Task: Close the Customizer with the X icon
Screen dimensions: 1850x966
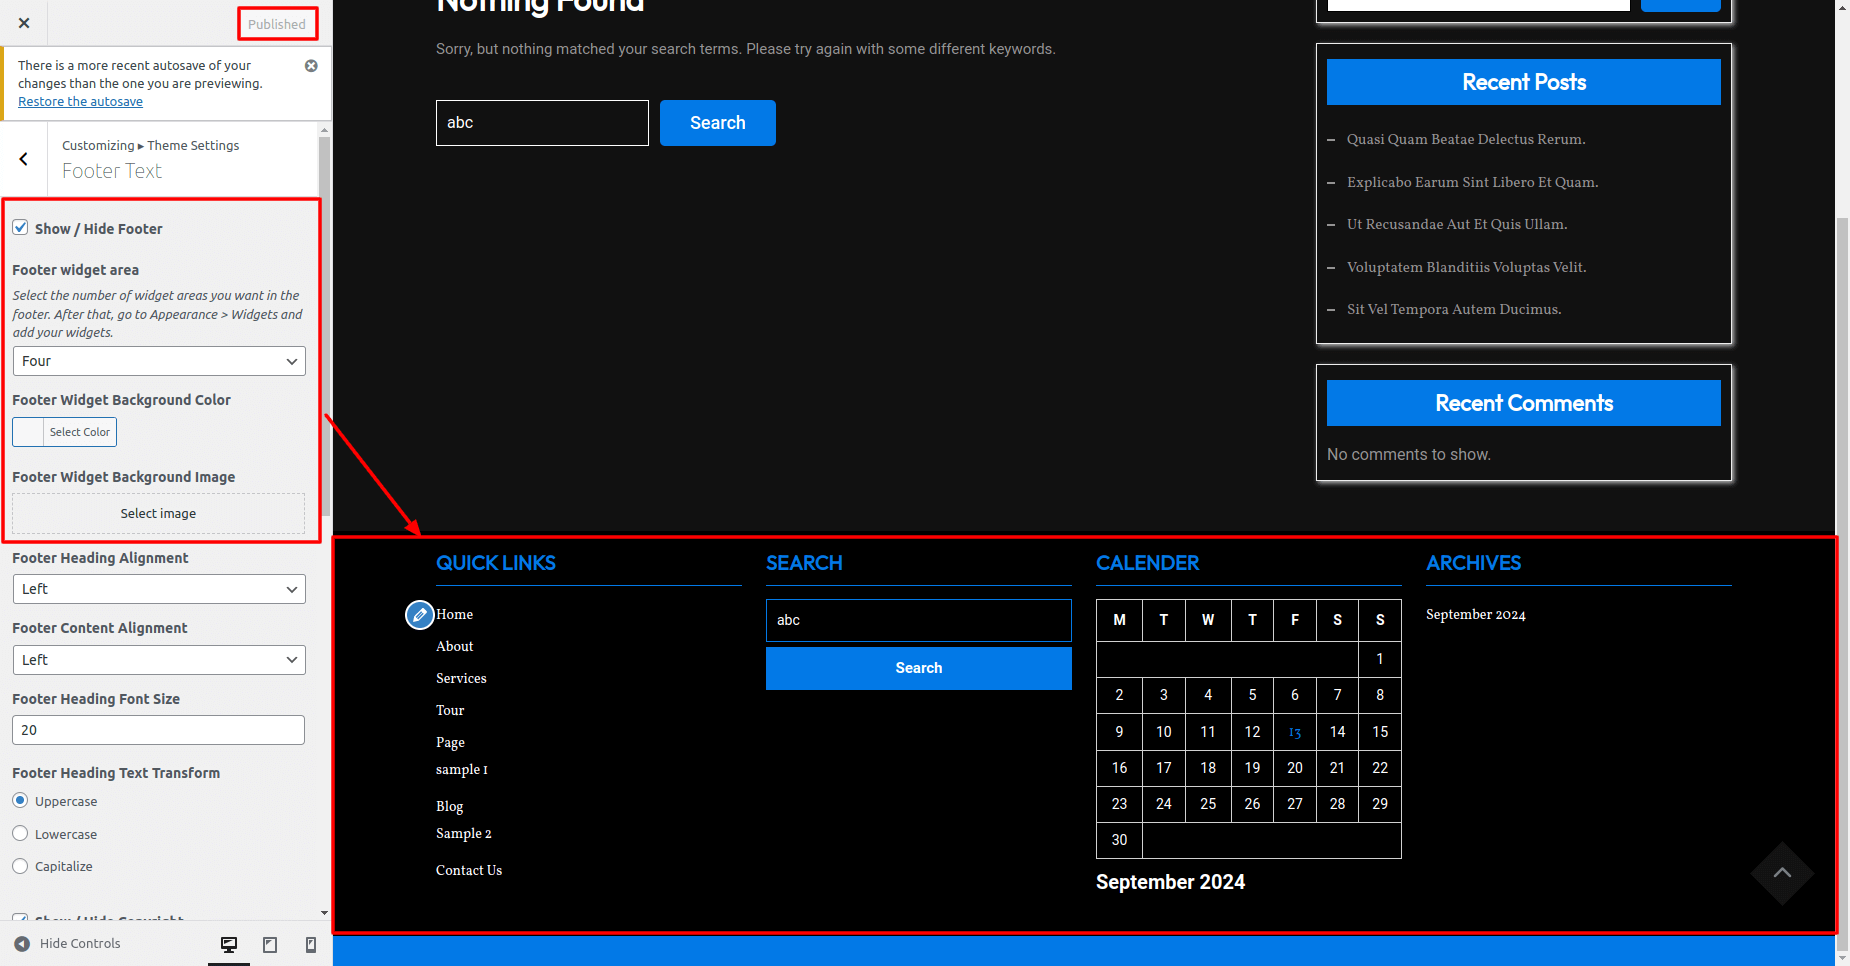Action: pos(24,23)
